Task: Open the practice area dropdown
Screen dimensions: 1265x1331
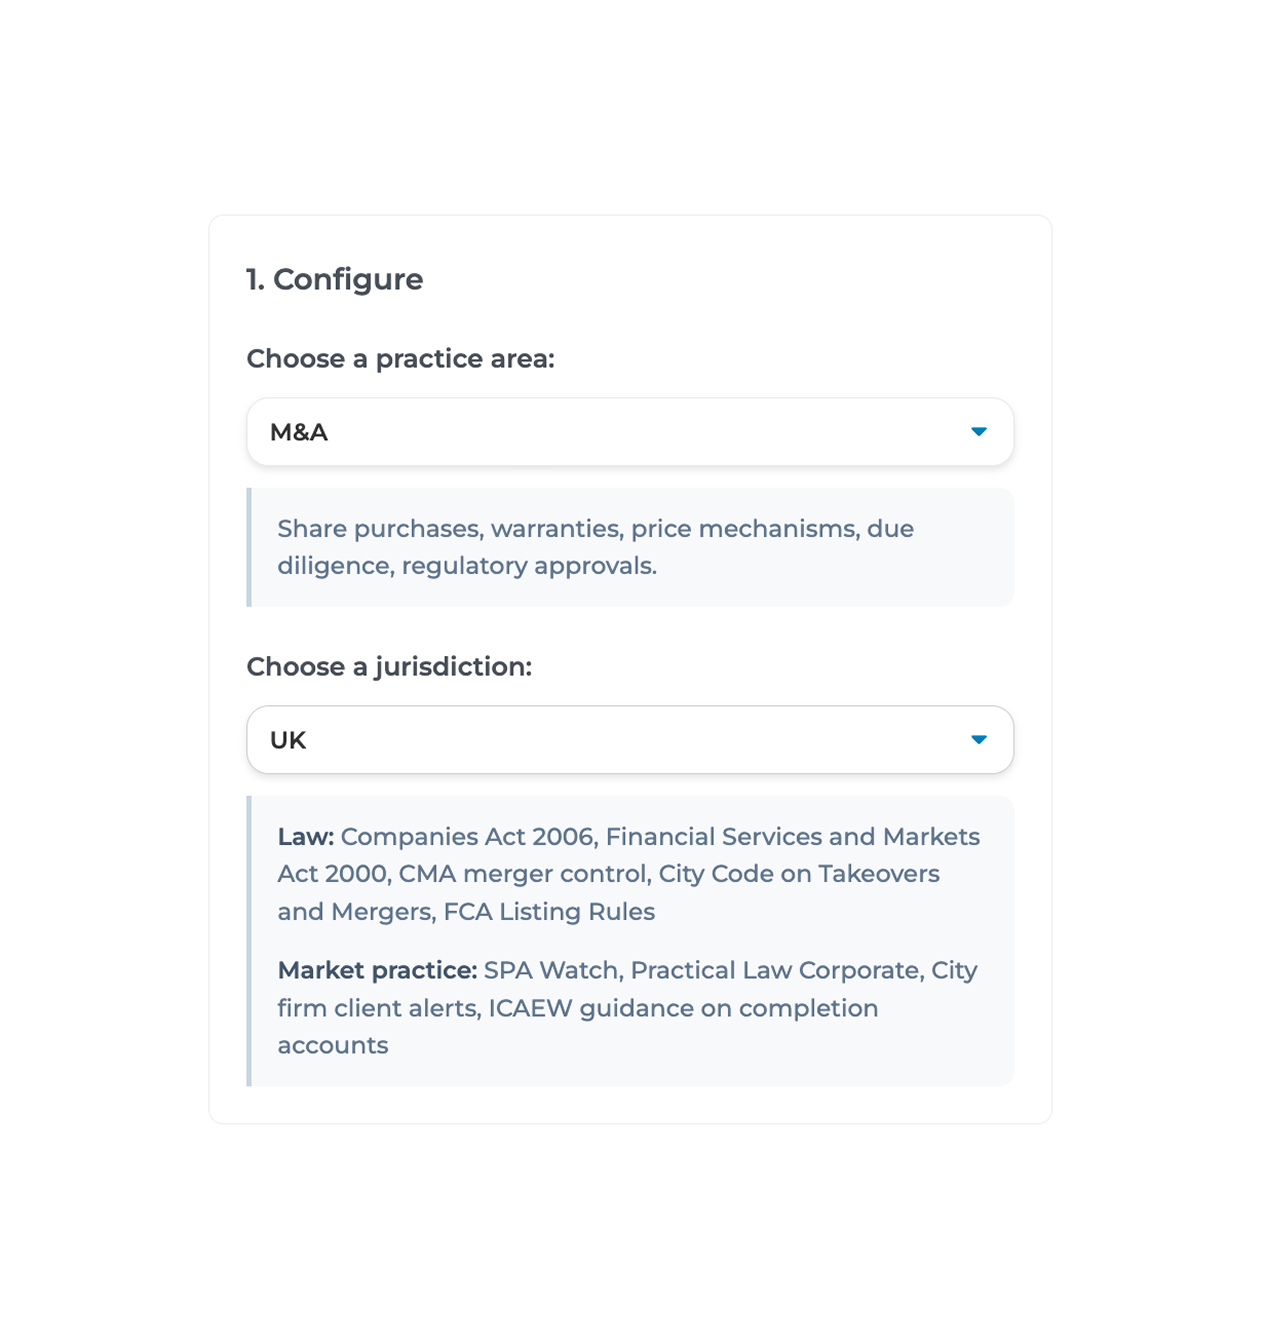Action: coord(629,432)
